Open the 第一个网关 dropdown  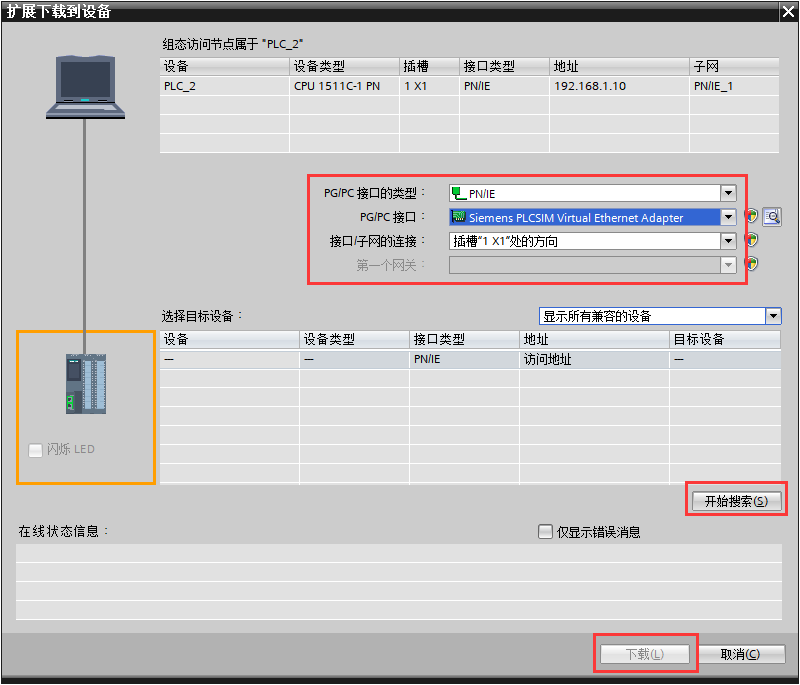pos(728,265)
